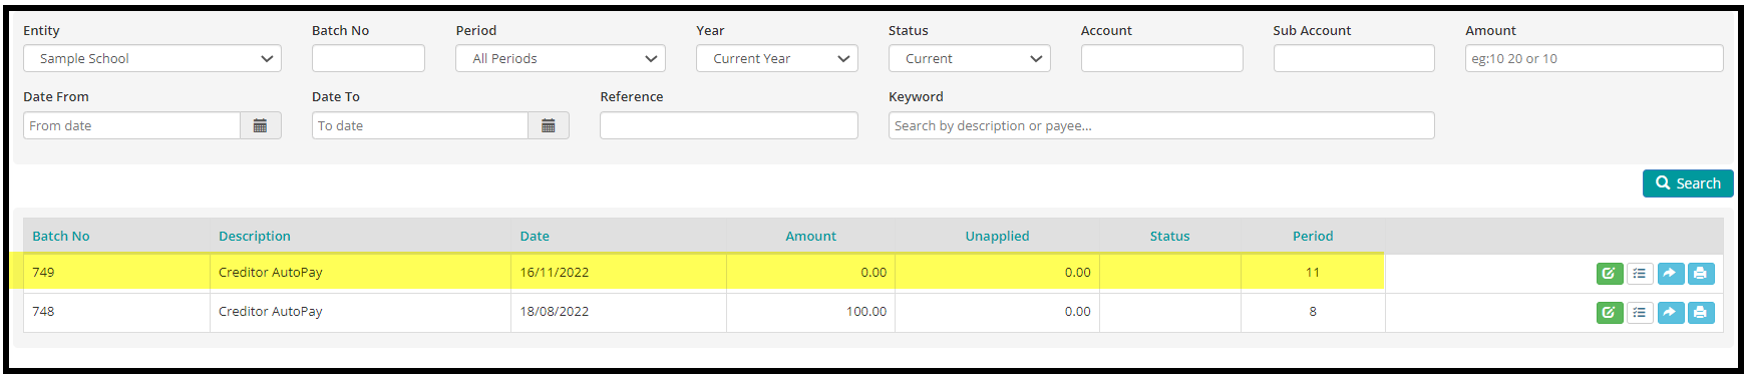Screen dimensions: 1747x378
Task: Expand the Year dropdown showing Current Year
Action: tap(777, 59)
